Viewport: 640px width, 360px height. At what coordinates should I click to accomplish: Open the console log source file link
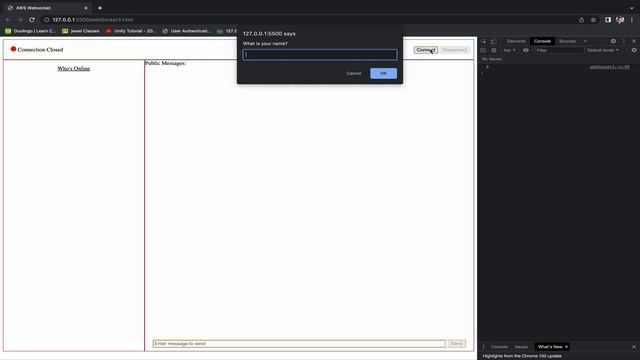tap(609, 67)
